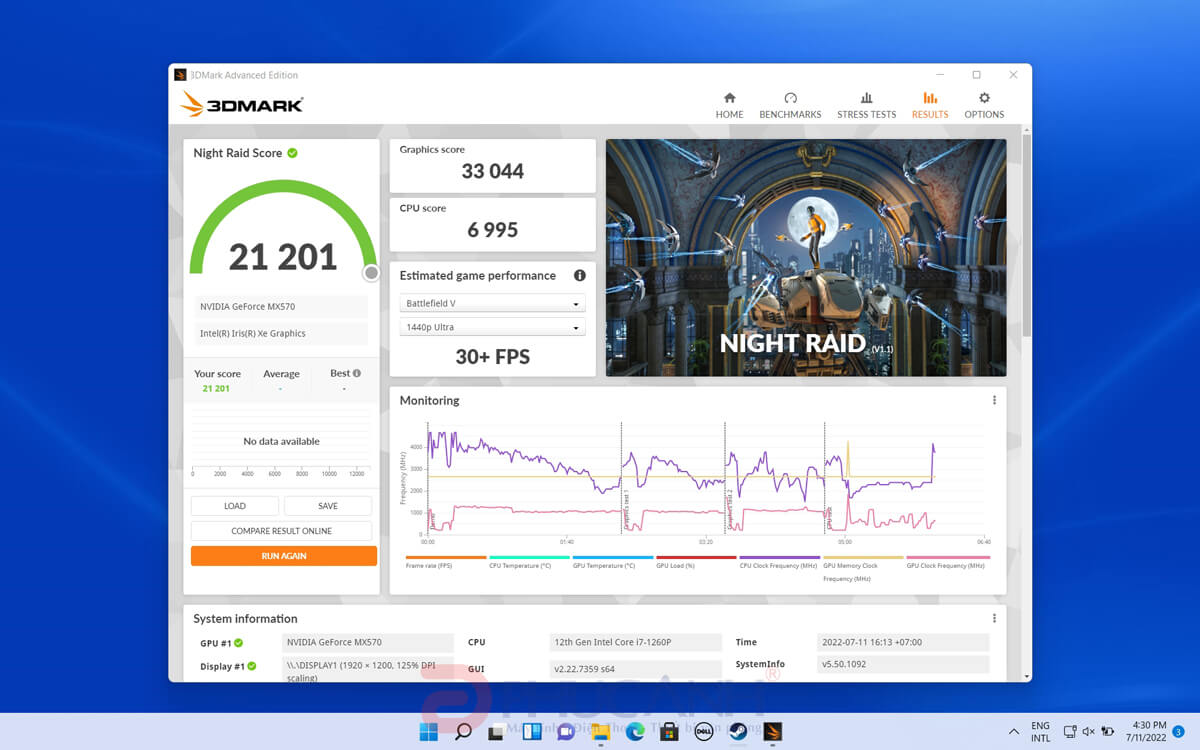
Task: Switch to the BENCHMARKS tab
Action: (790, 105)
